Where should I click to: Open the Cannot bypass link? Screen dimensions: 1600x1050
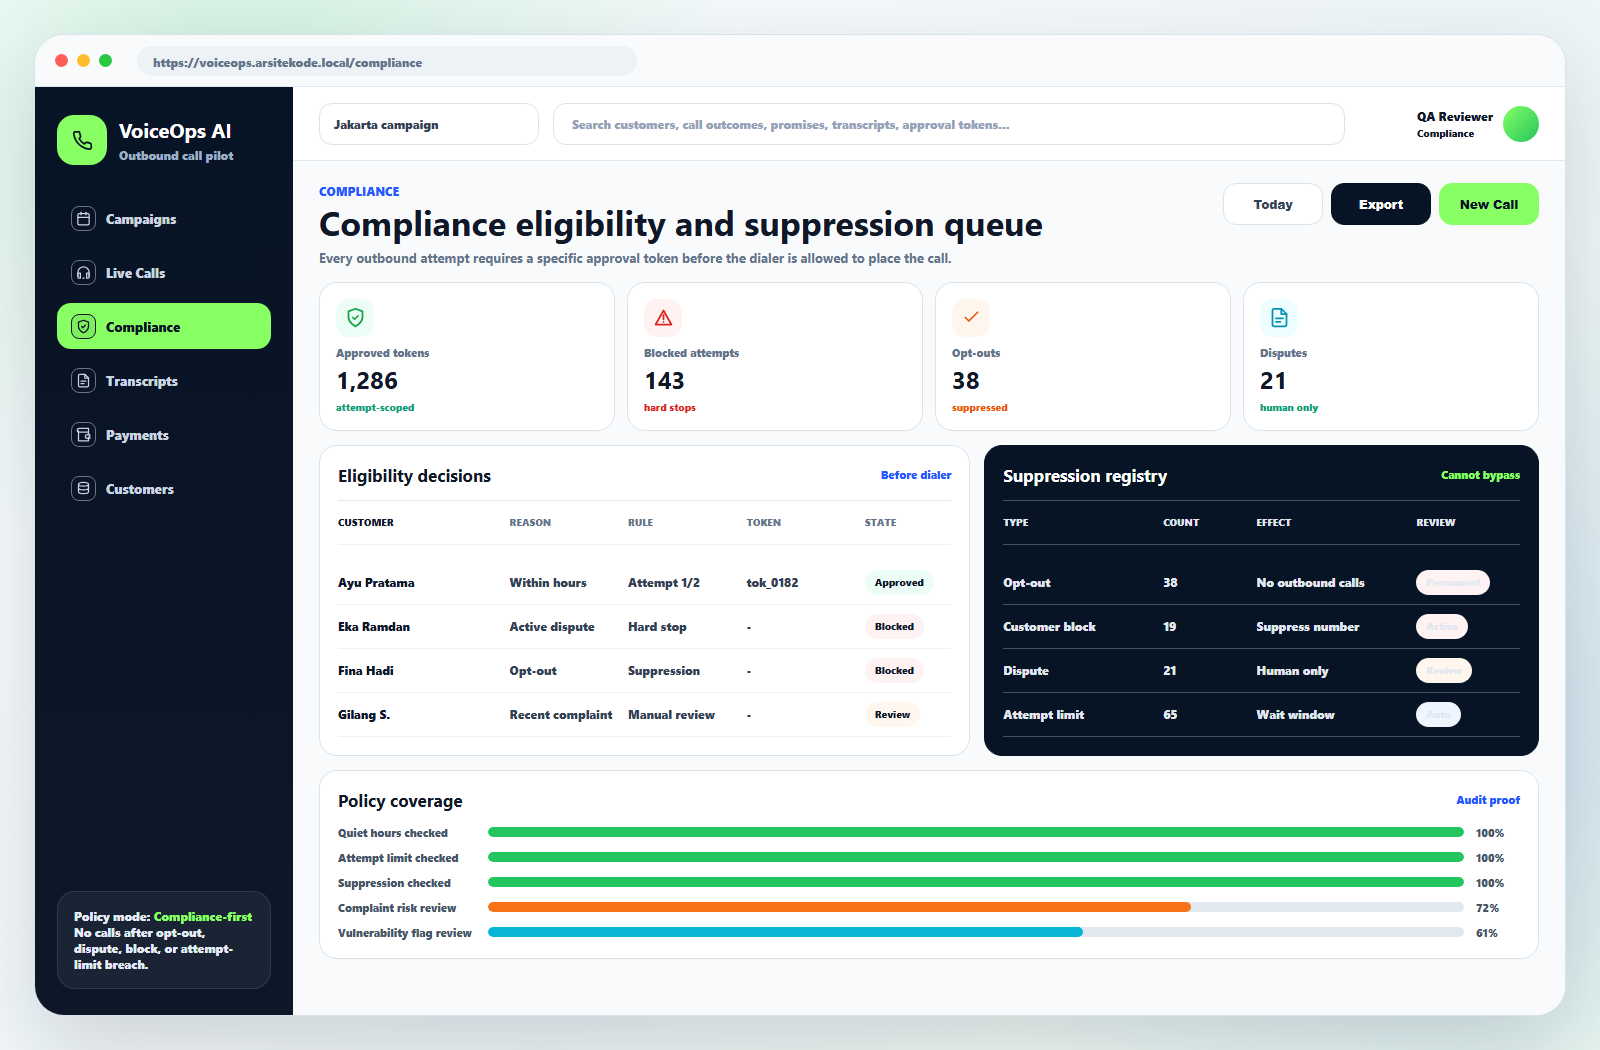pyautogui.click(x=1480, y=475)
